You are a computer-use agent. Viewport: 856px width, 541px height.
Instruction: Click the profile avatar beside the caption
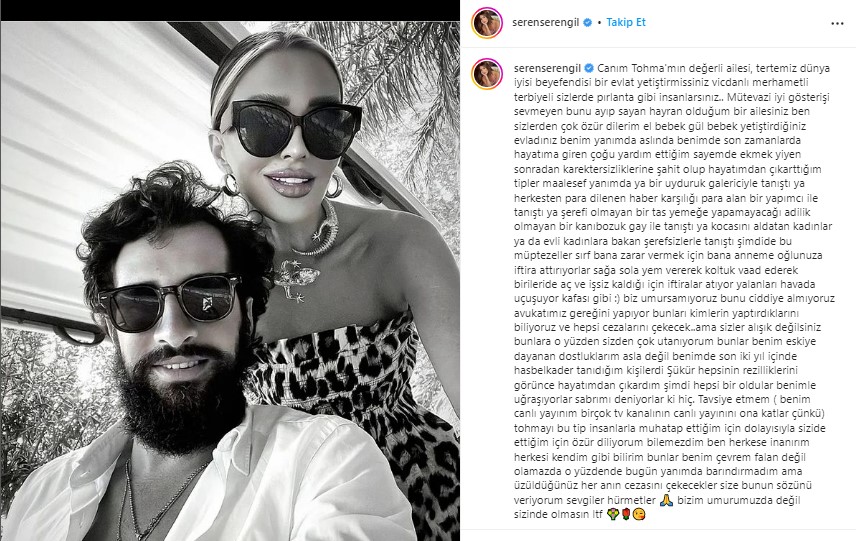click(487, 74)
